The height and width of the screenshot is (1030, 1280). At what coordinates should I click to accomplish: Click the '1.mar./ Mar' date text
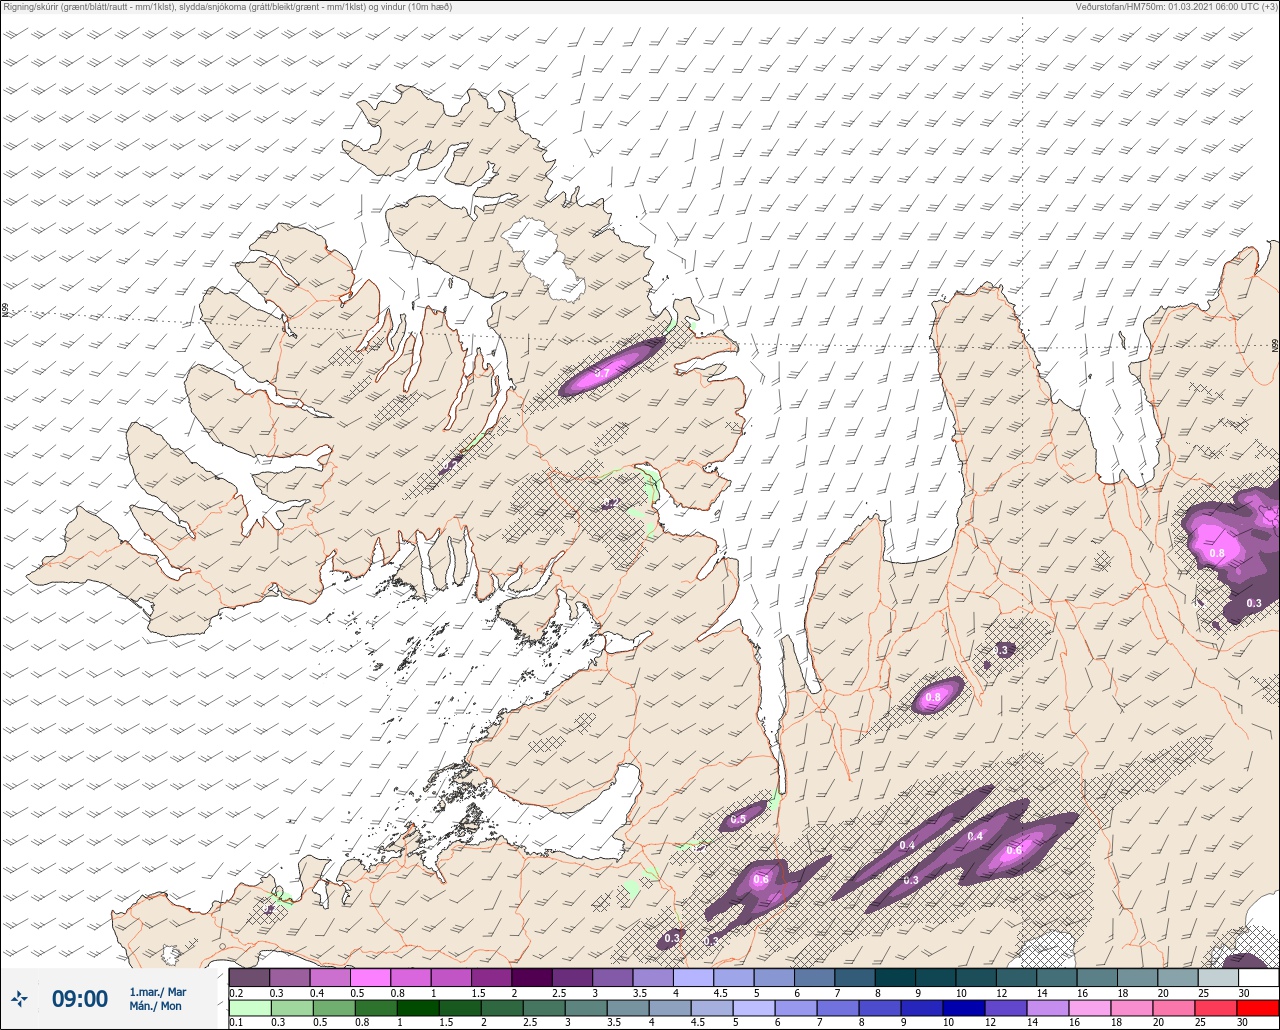[158, 992]
